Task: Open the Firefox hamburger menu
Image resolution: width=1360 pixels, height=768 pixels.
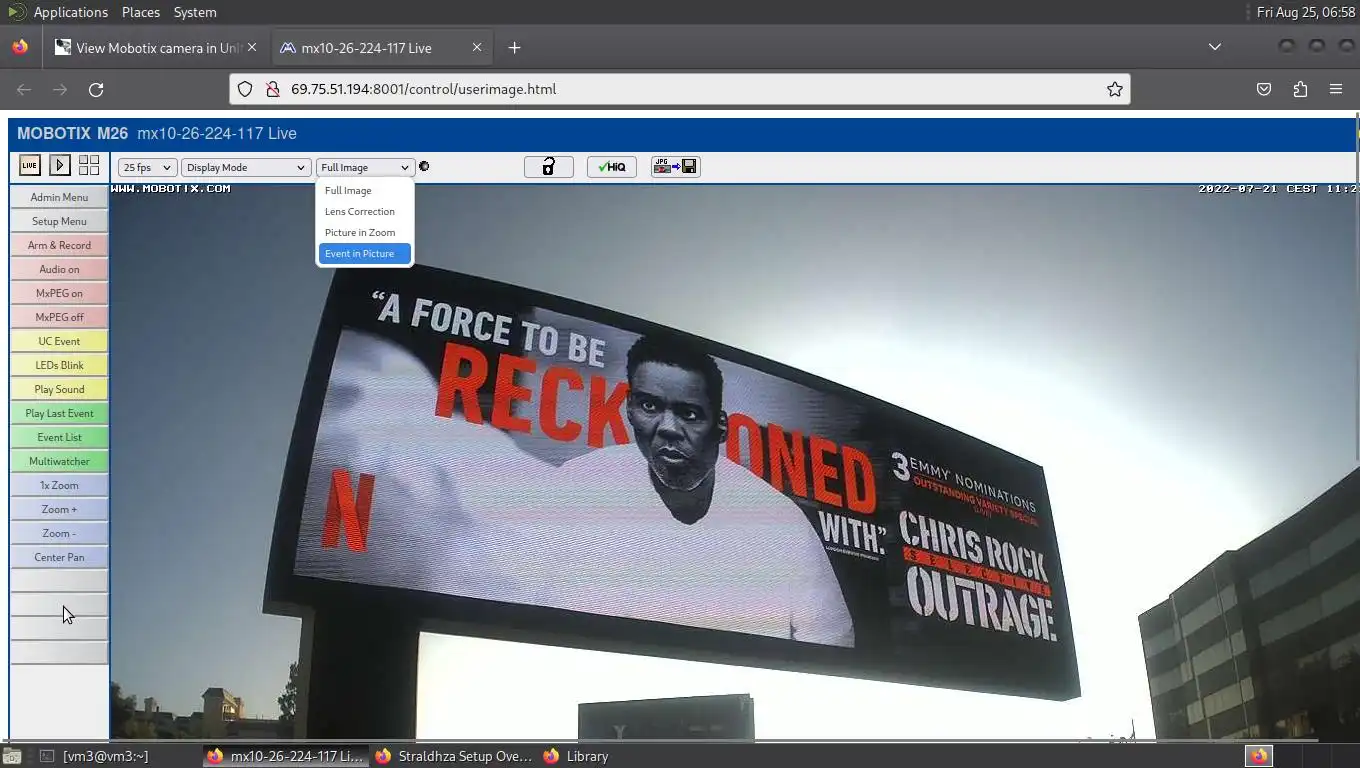Action: click(1336, 89)
